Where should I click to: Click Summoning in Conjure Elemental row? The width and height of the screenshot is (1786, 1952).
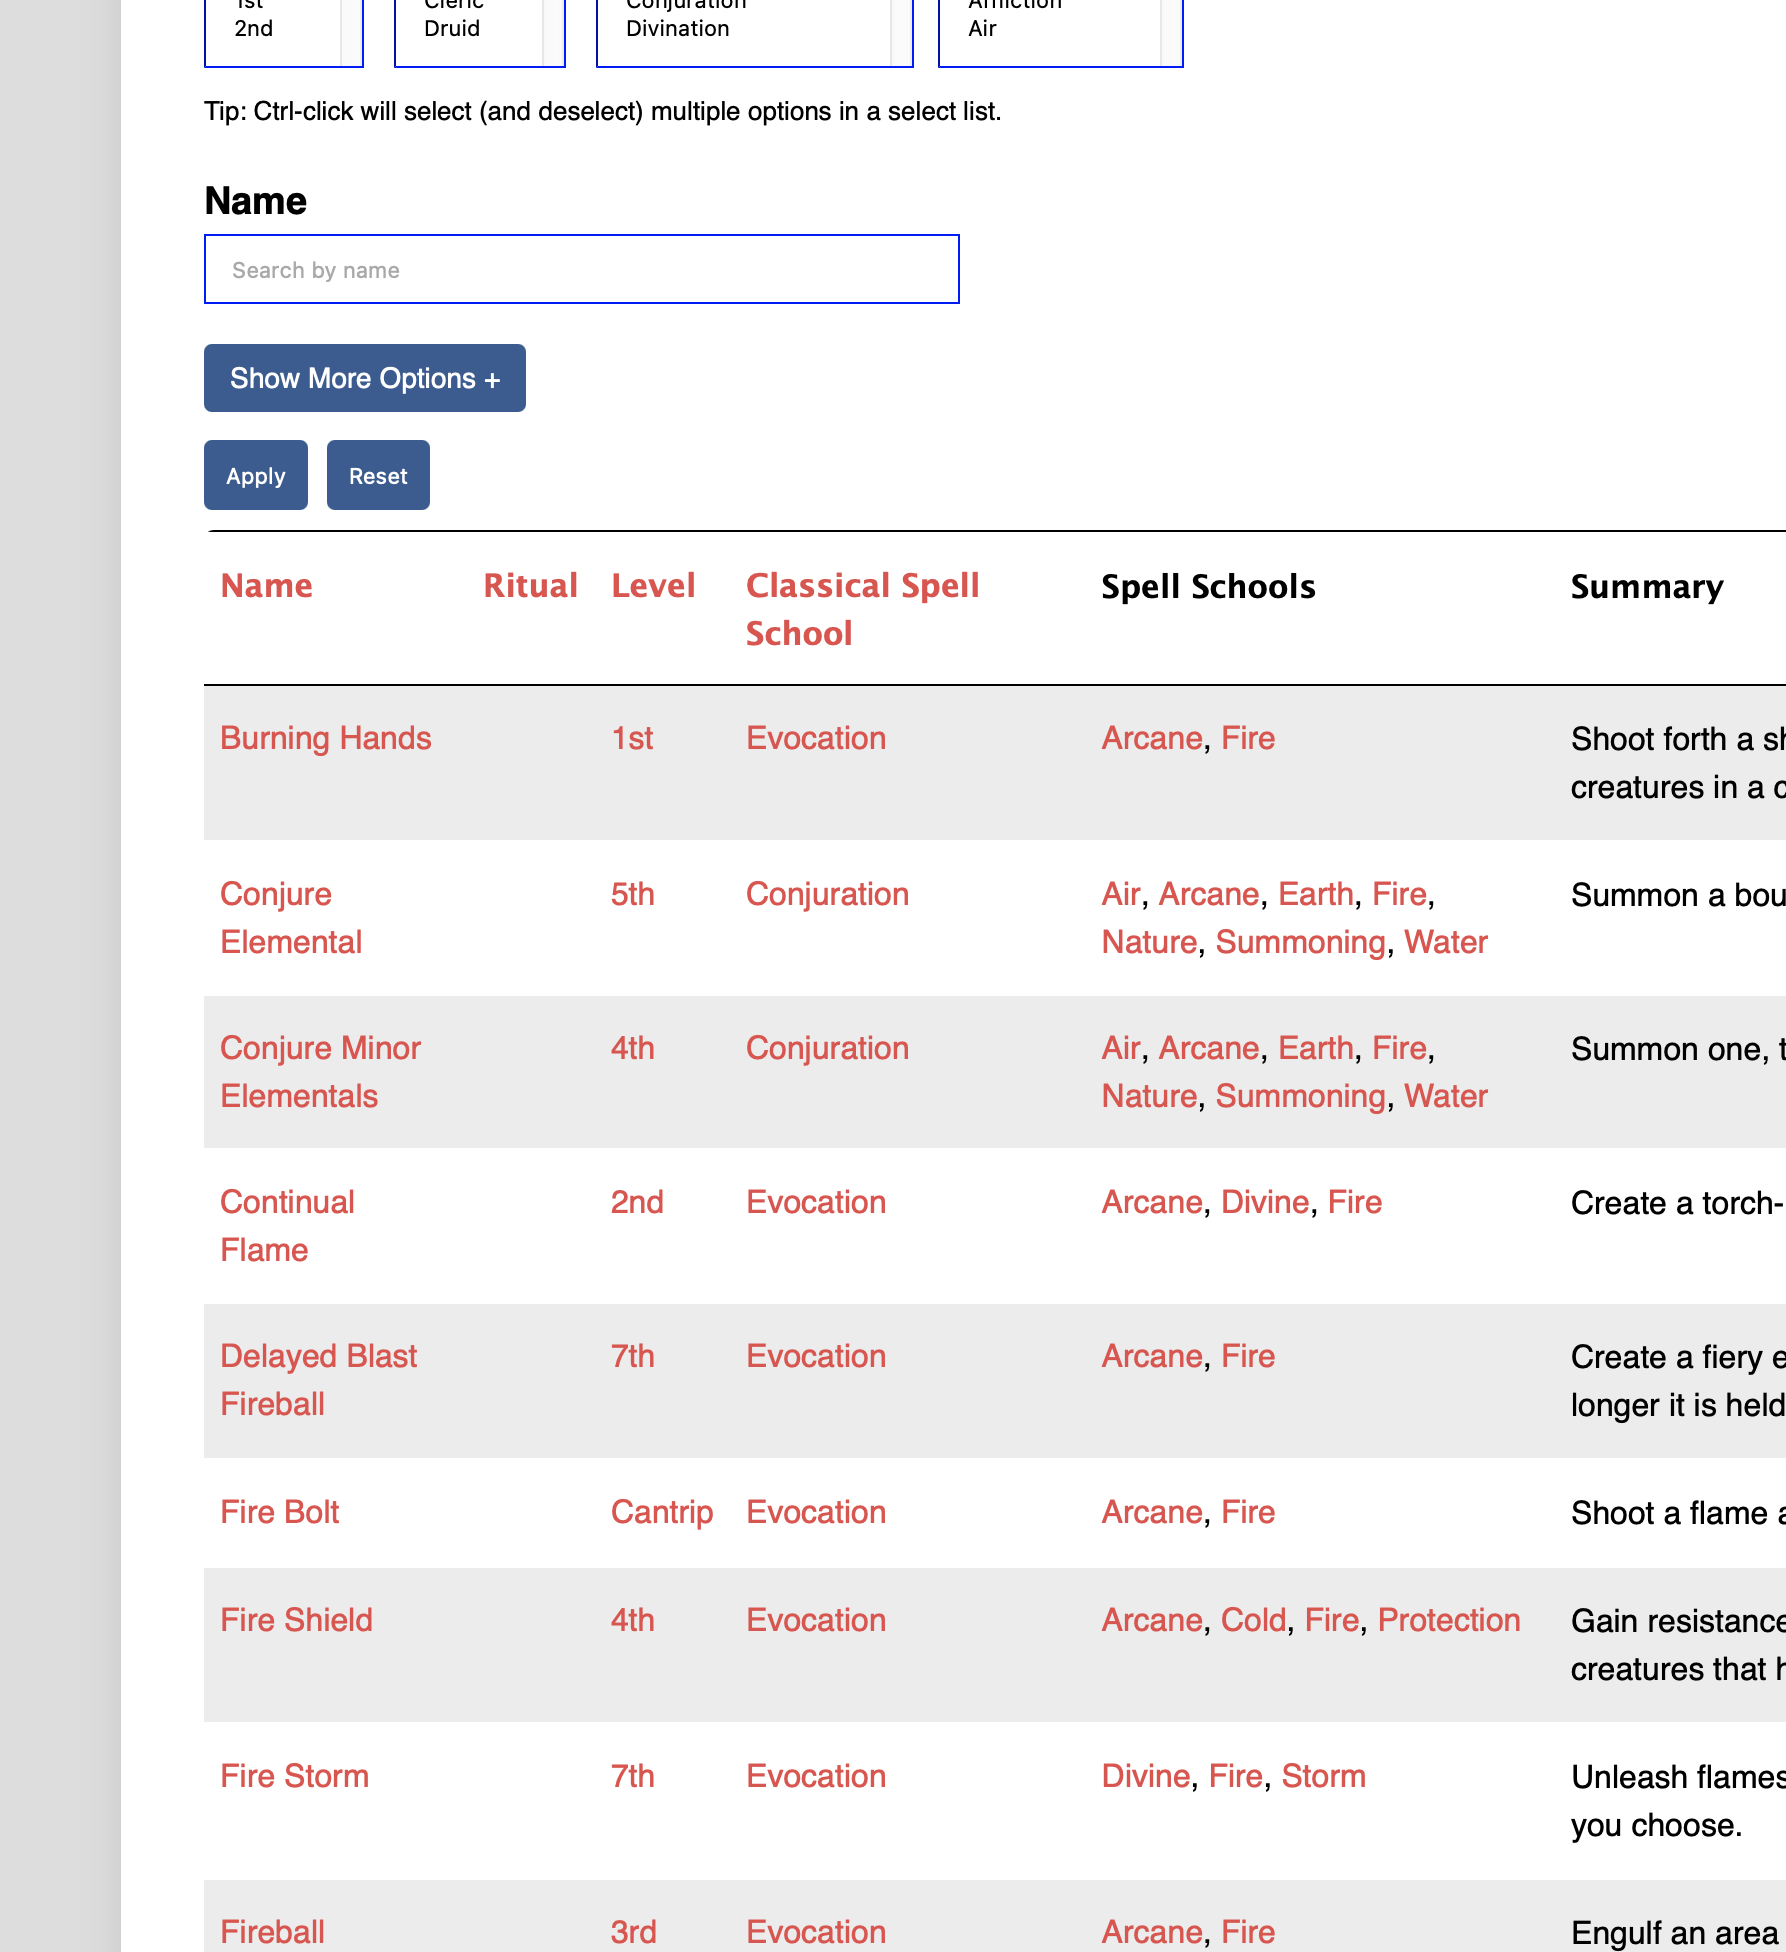(x=1301, y=942)
